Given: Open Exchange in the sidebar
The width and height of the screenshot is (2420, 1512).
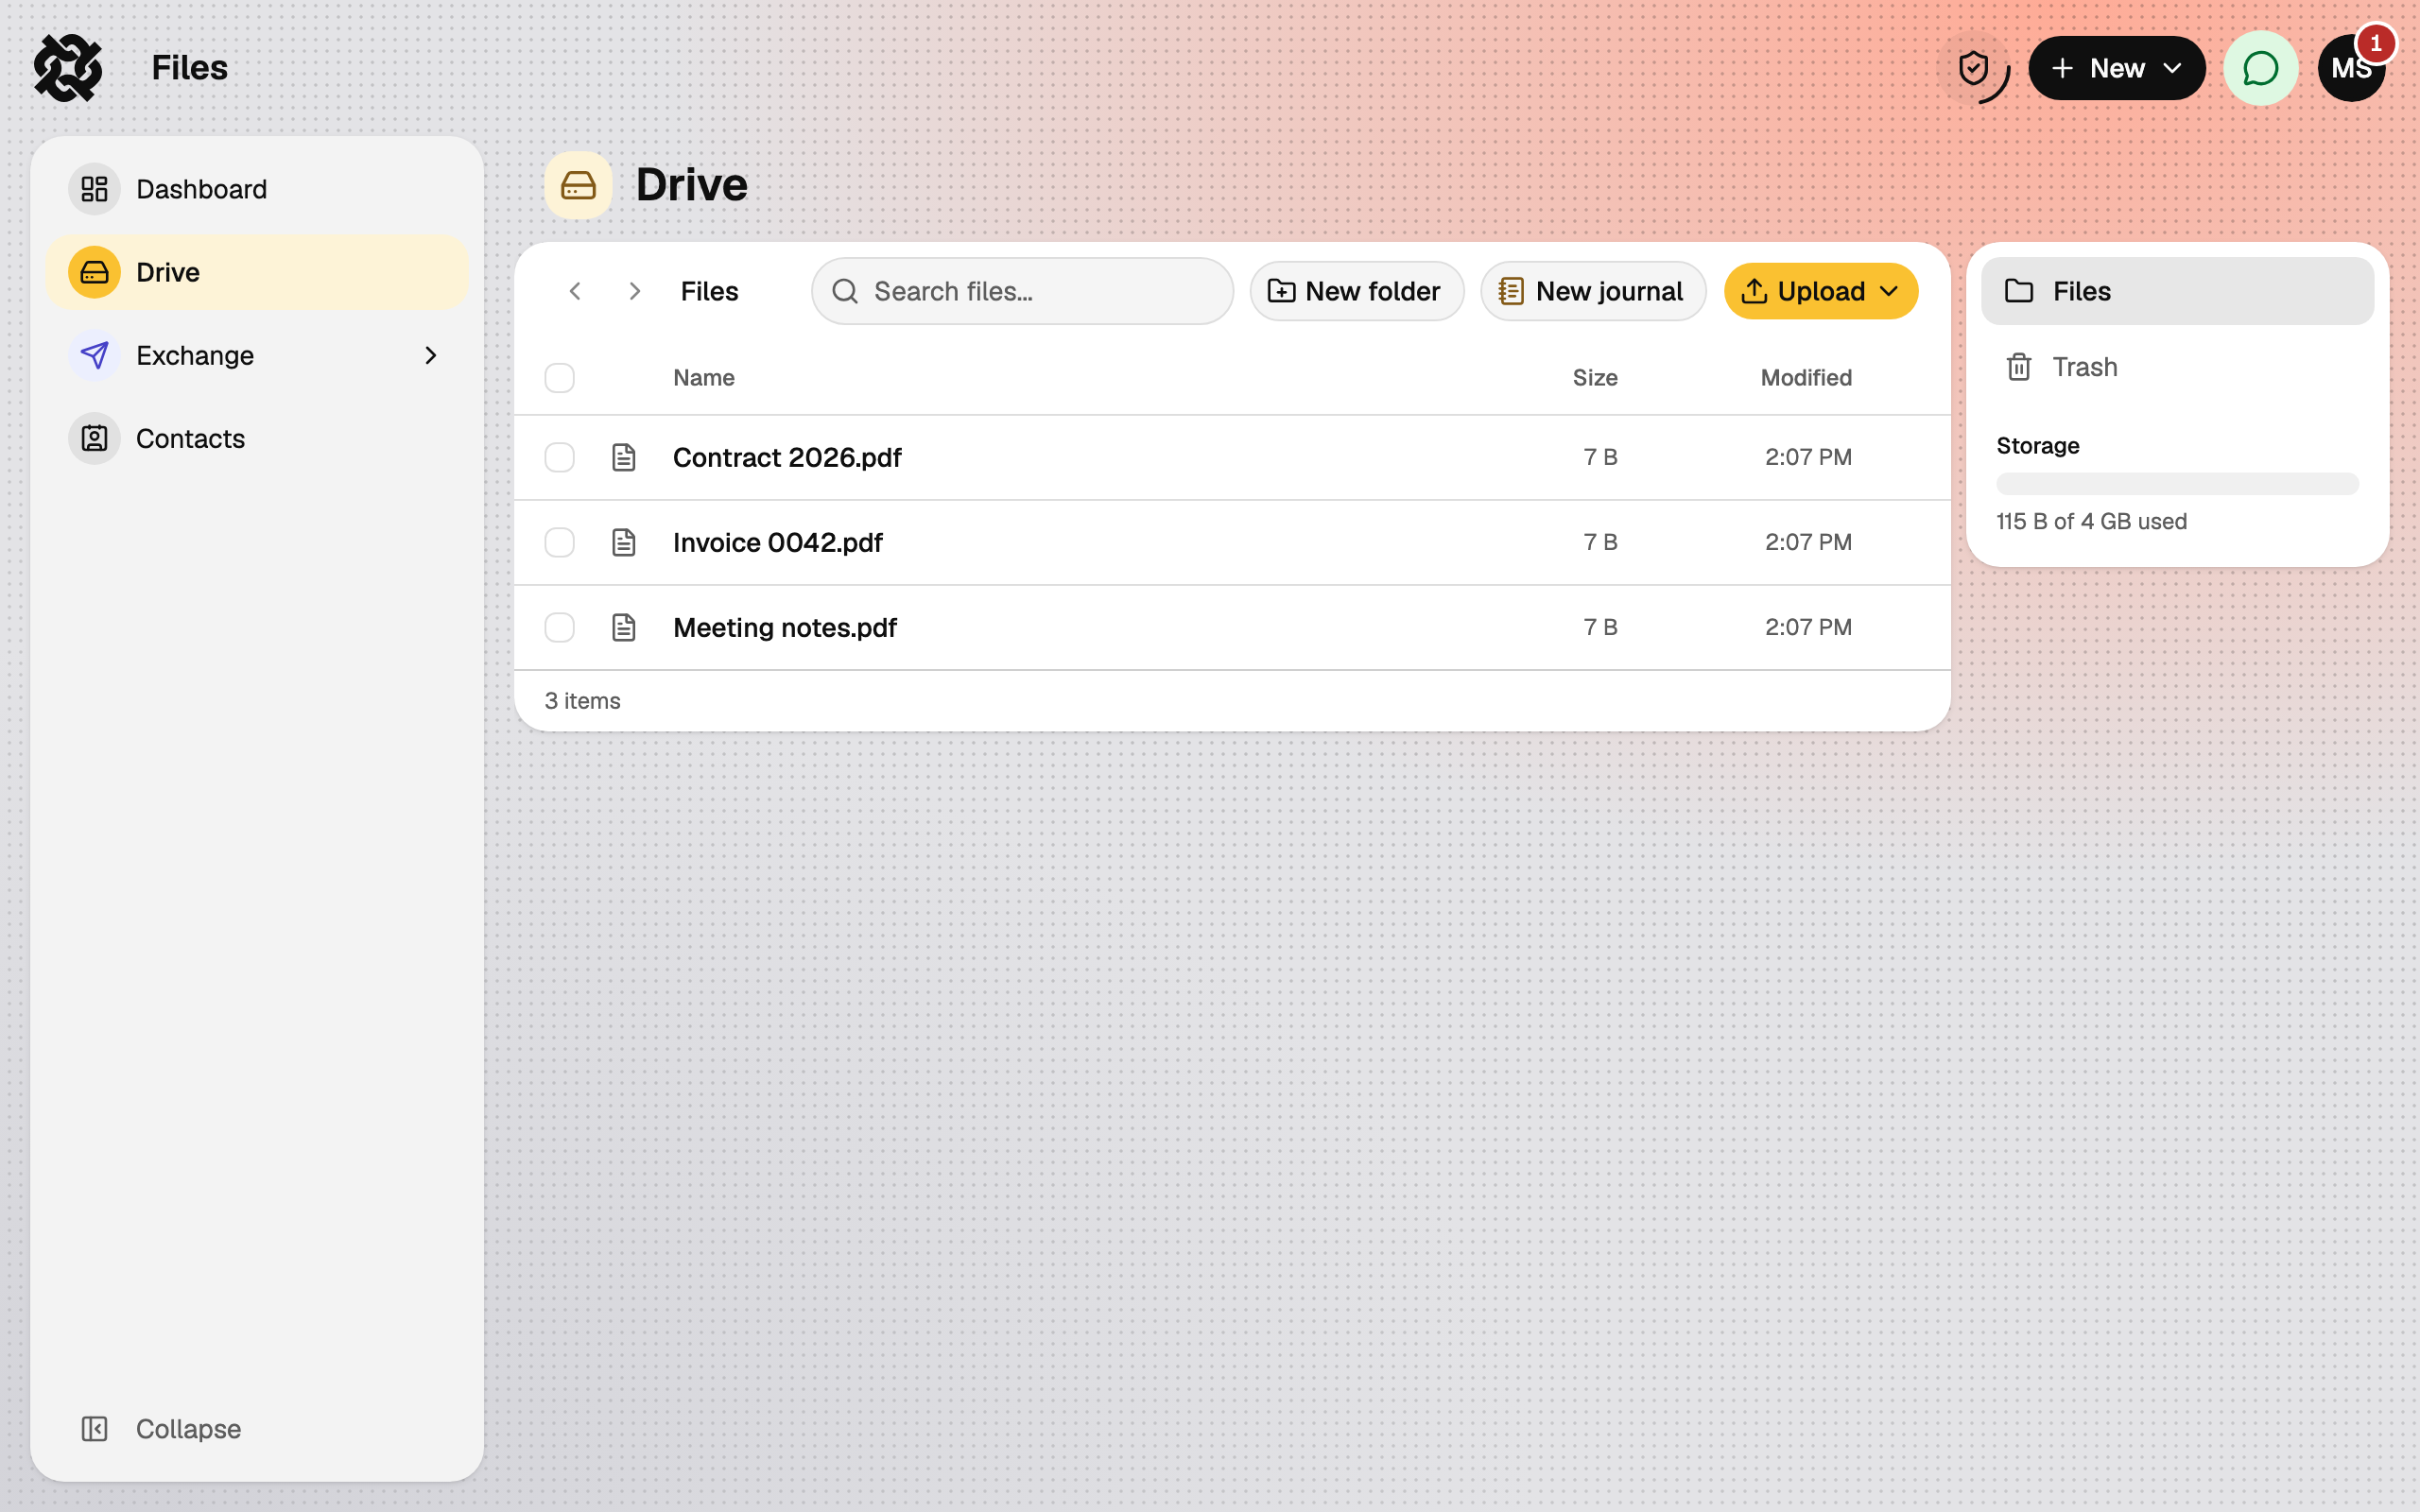Looking at the screenshot, I should click(257, 355).
